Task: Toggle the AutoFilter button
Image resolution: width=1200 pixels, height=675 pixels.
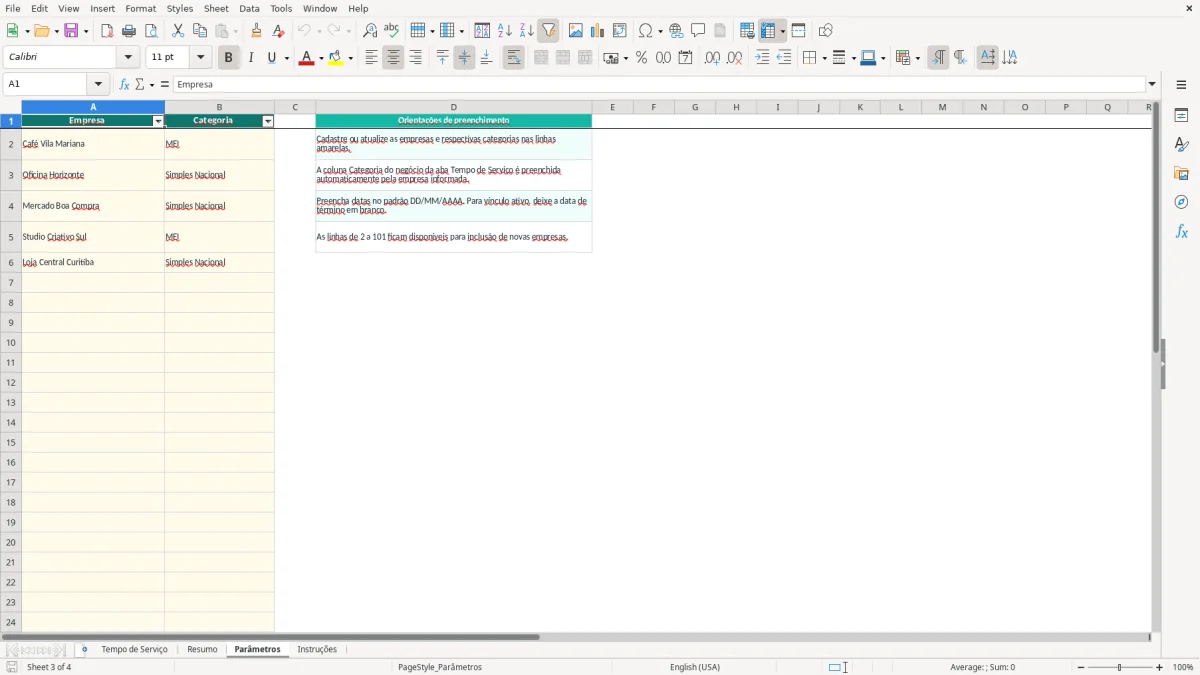Action: click(x=548, y=31)
